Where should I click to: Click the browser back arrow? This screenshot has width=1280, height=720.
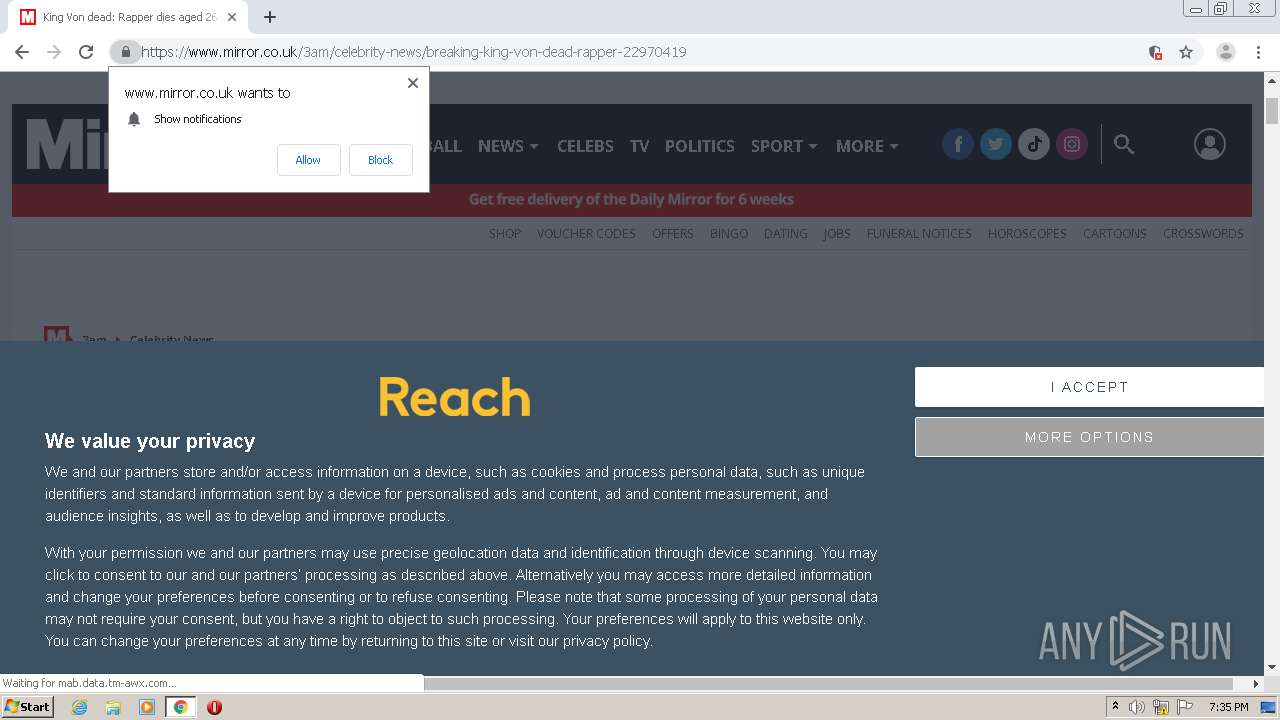(x=22, y=52)
